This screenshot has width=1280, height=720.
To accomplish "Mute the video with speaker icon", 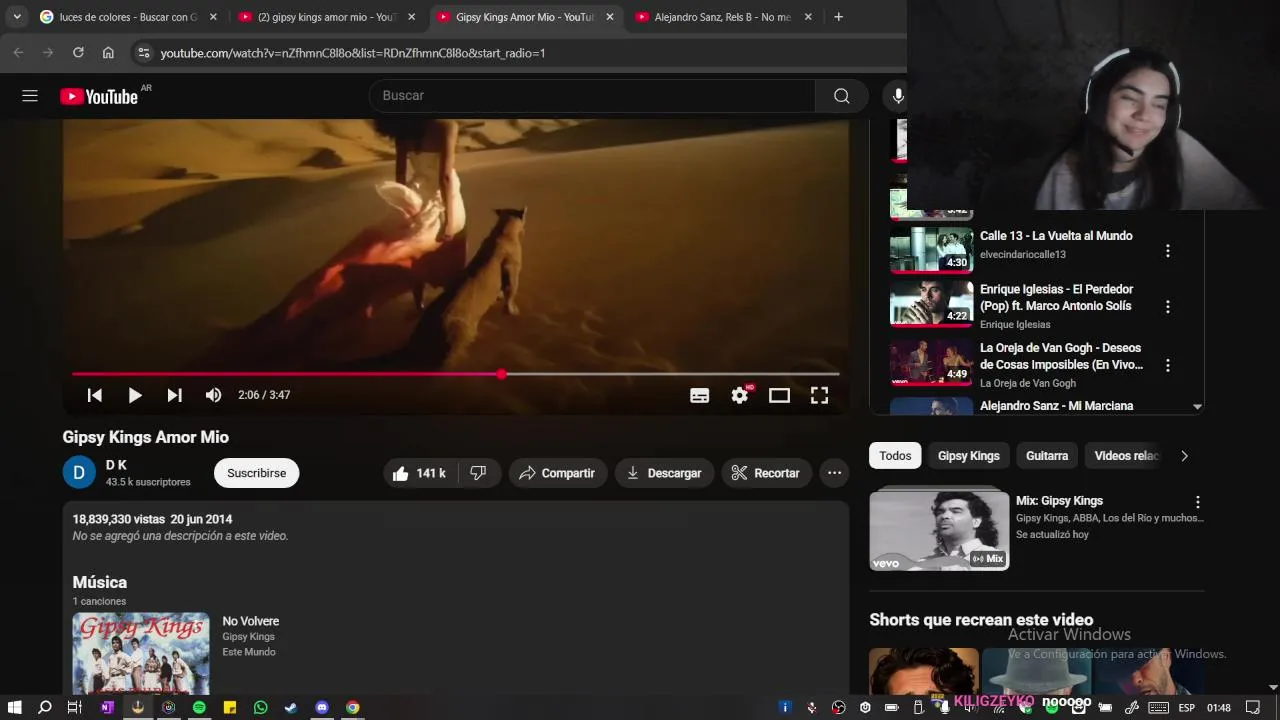I will tap(213, 395).
